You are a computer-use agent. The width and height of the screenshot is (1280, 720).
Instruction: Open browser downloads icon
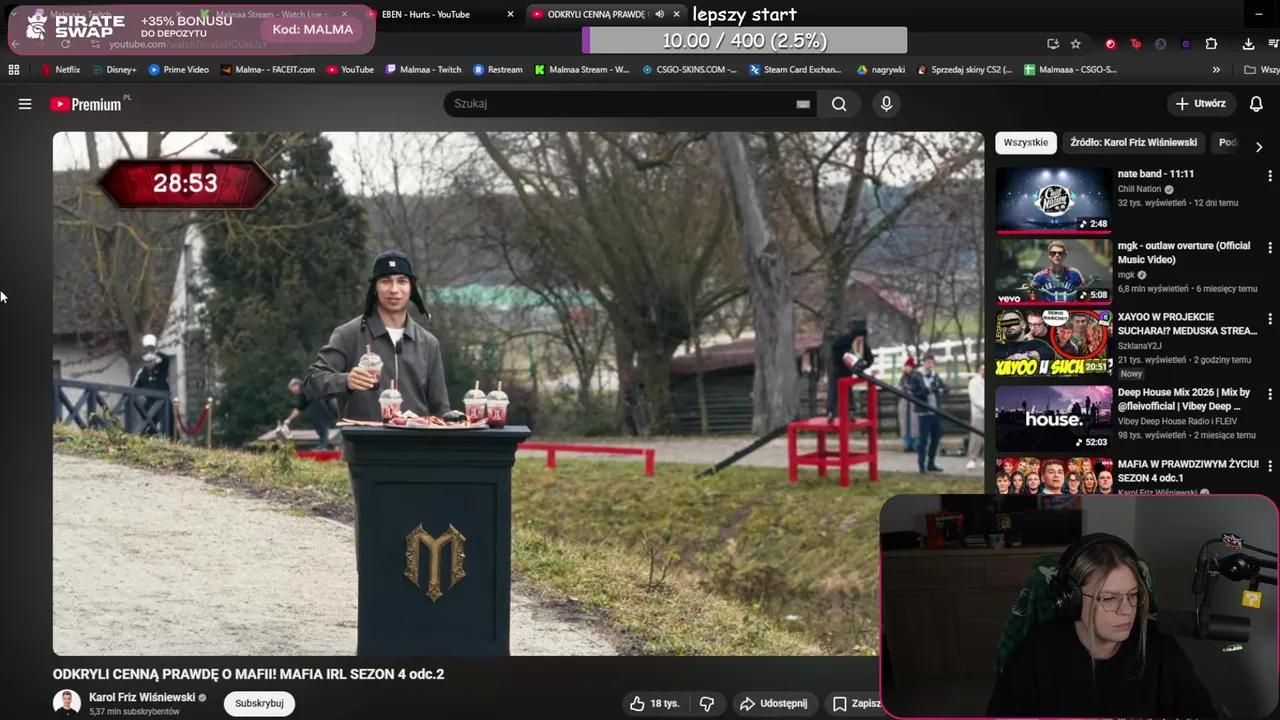click(1248, 44)
